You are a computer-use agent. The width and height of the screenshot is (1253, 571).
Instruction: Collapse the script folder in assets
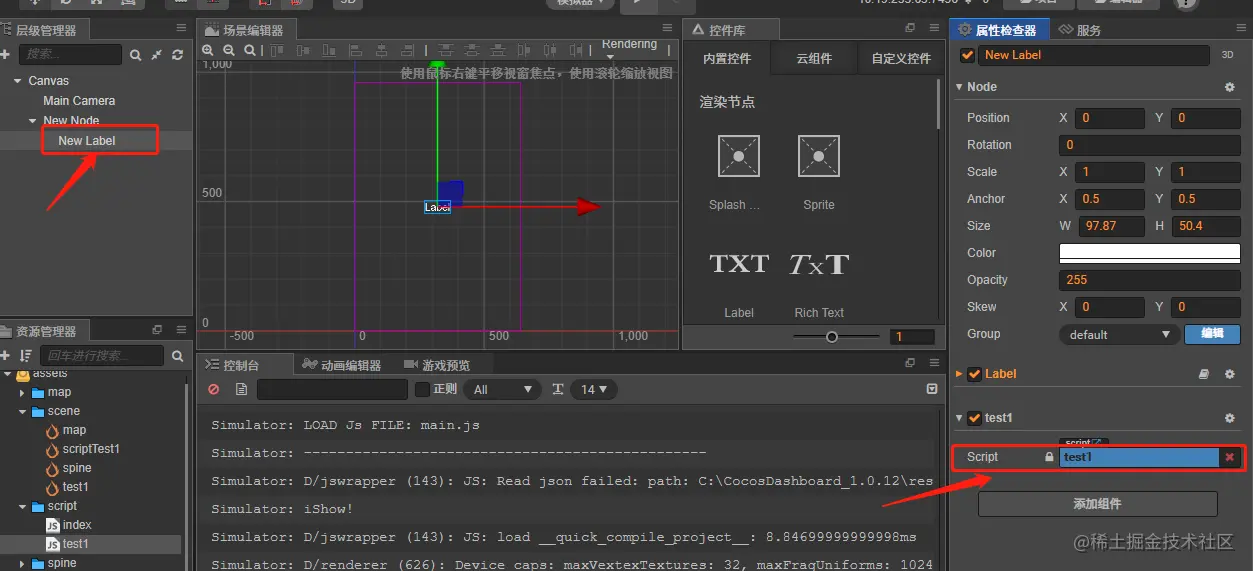[23, 507]
